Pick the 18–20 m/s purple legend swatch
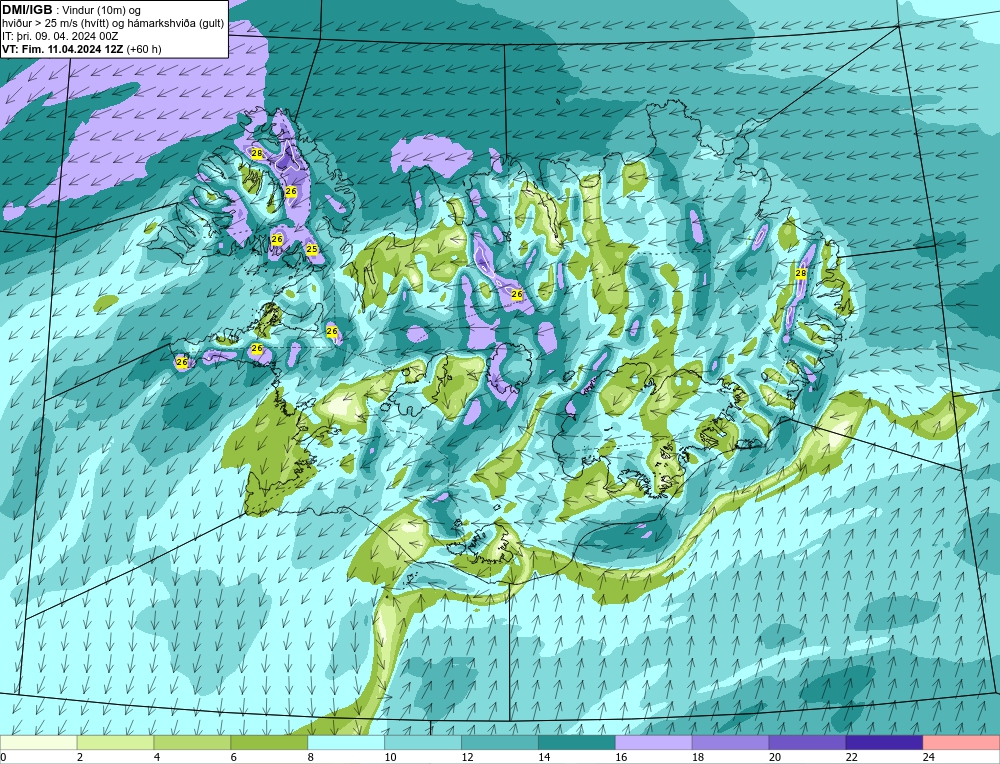 [730, 743]
